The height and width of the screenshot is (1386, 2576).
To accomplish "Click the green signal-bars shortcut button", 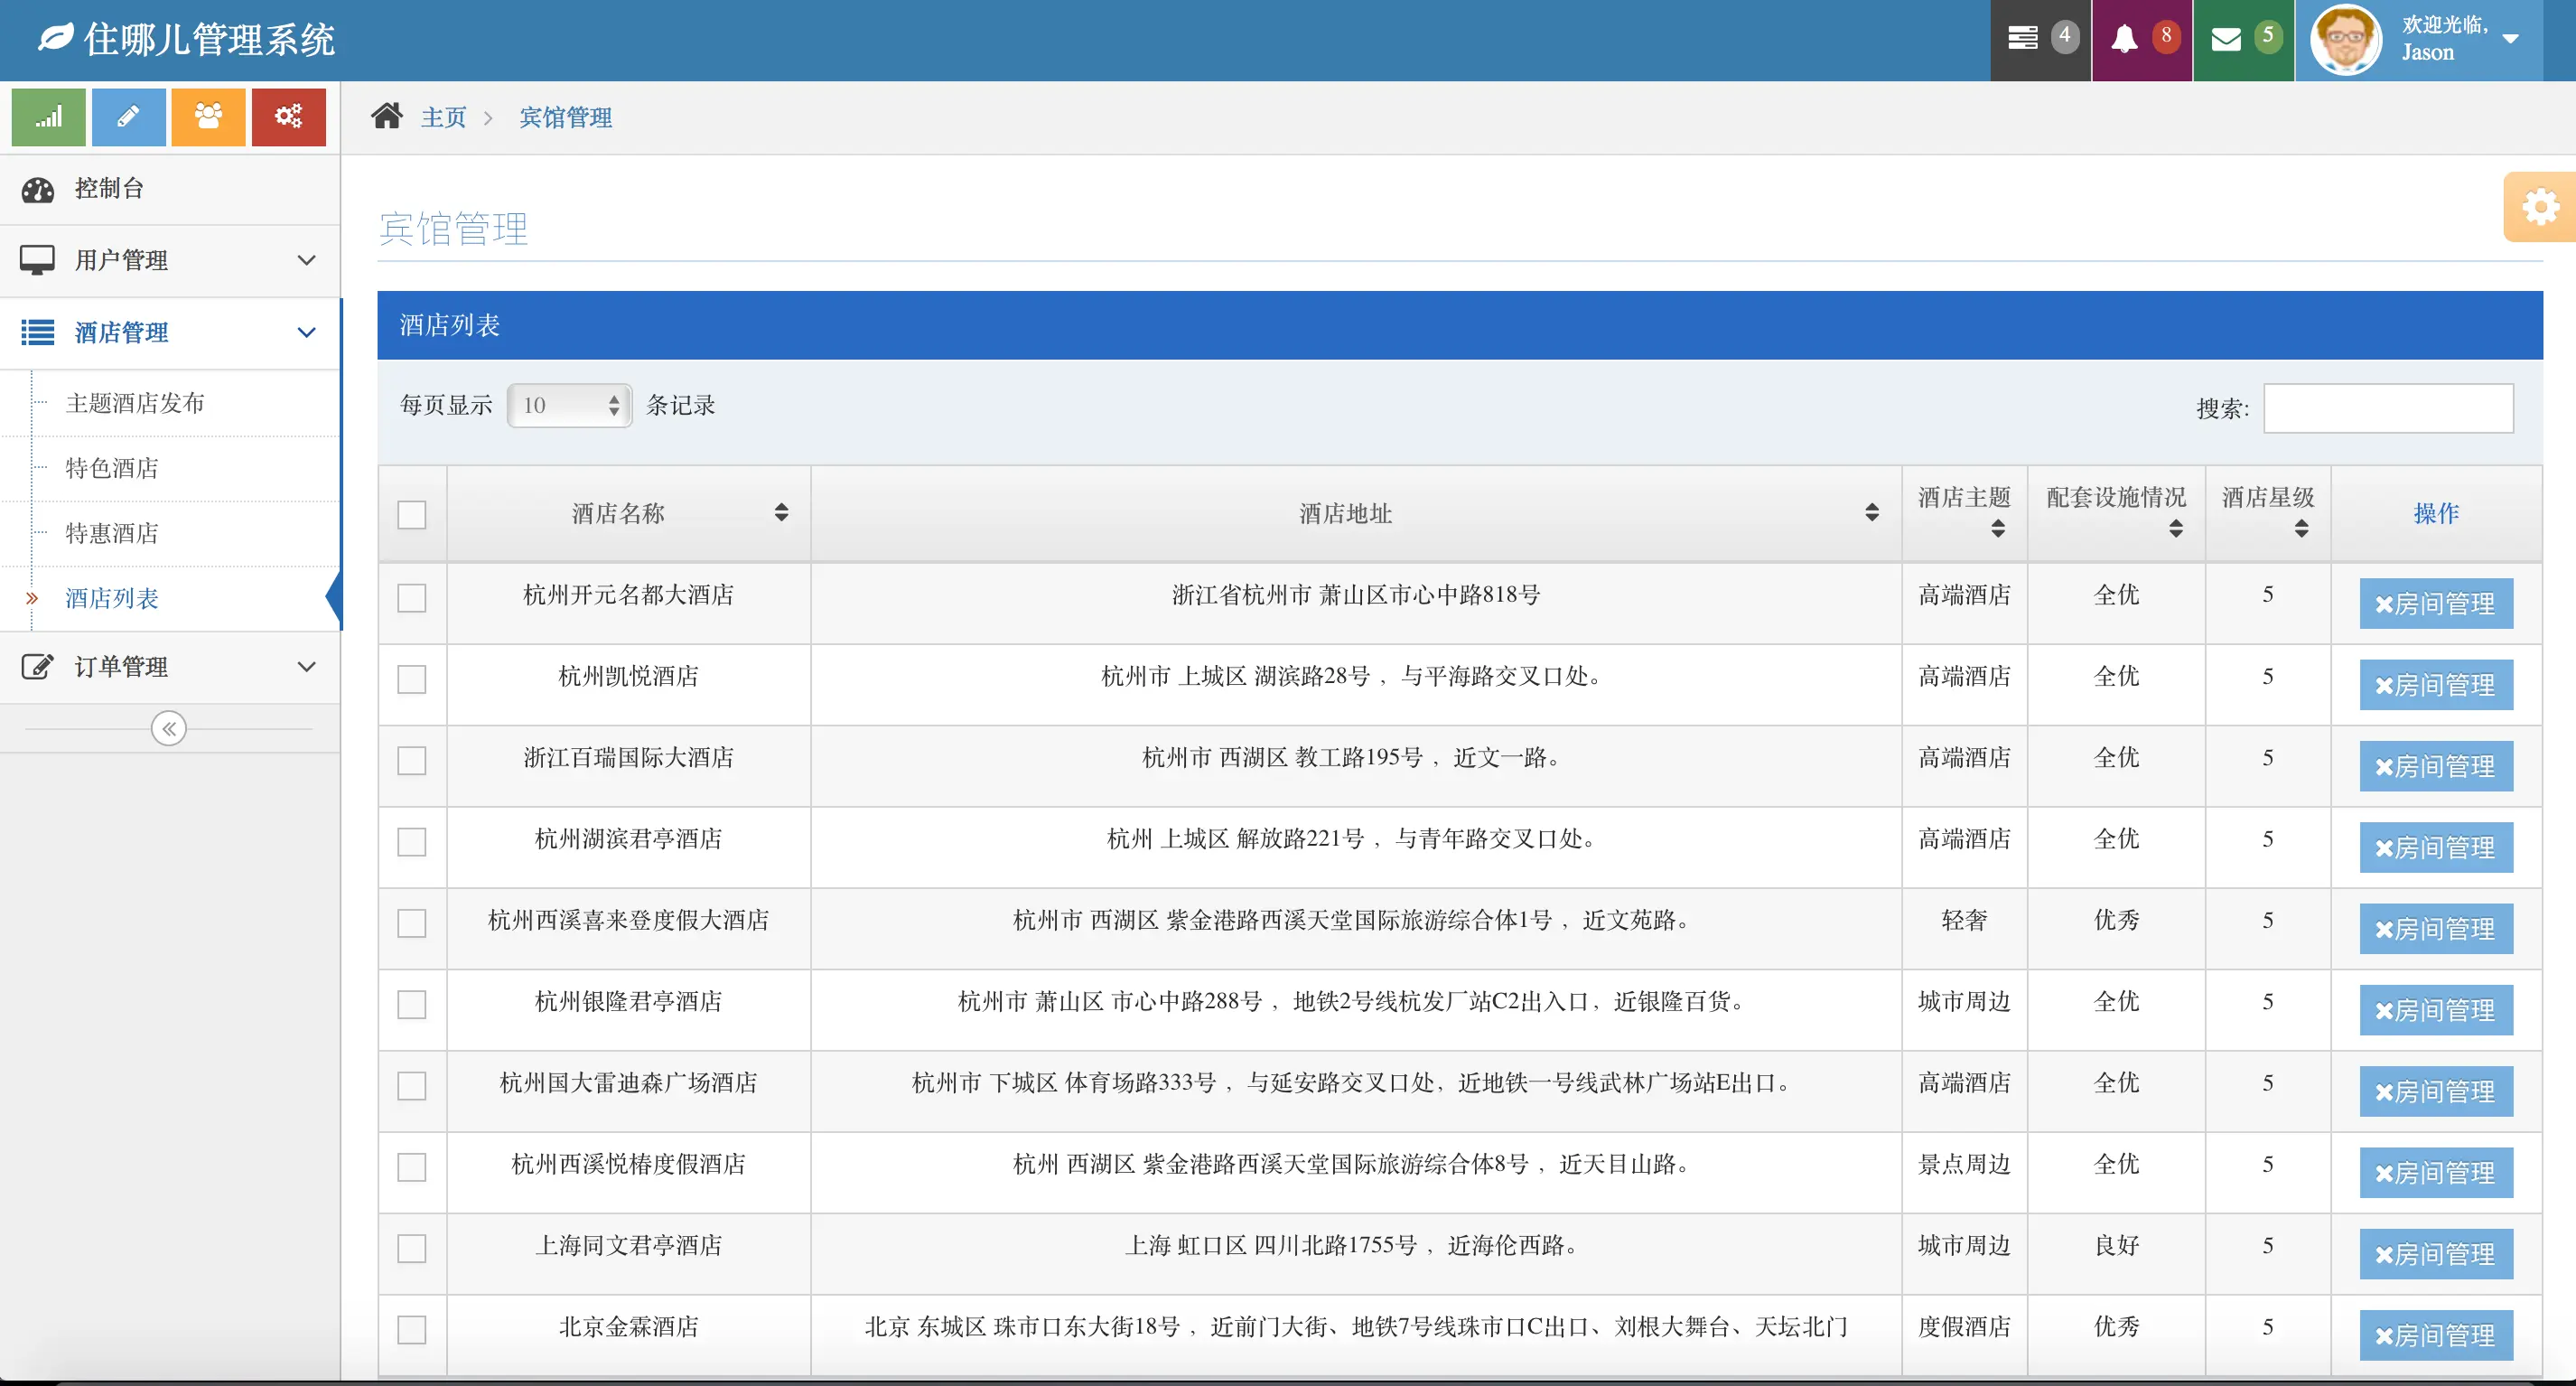I will click(48, 117).
